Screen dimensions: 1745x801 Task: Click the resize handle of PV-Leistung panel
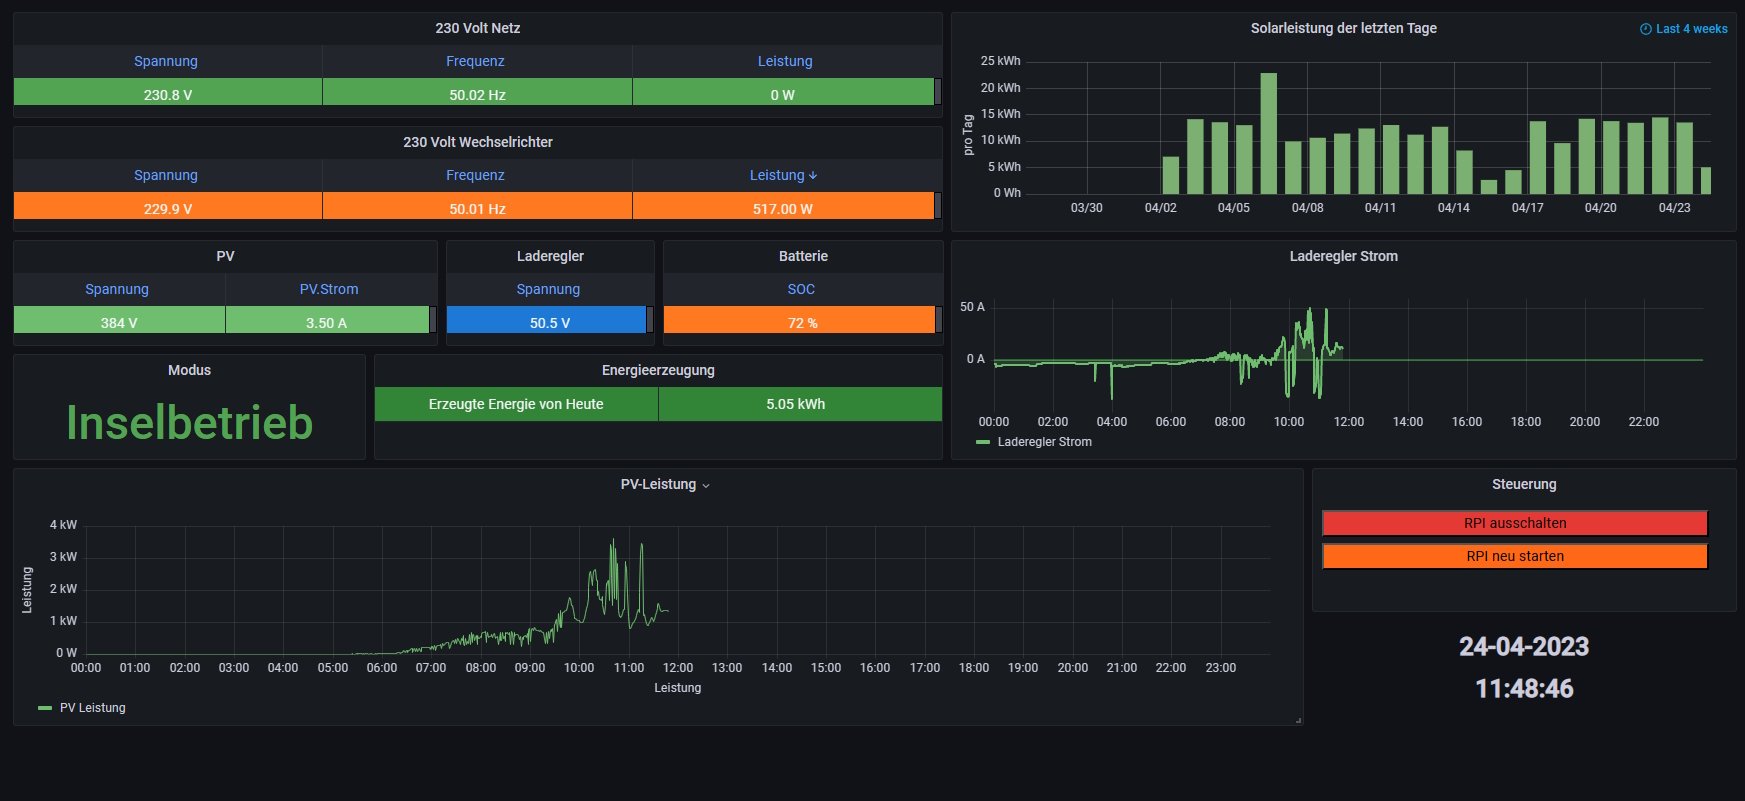[x=1298, y=720]
